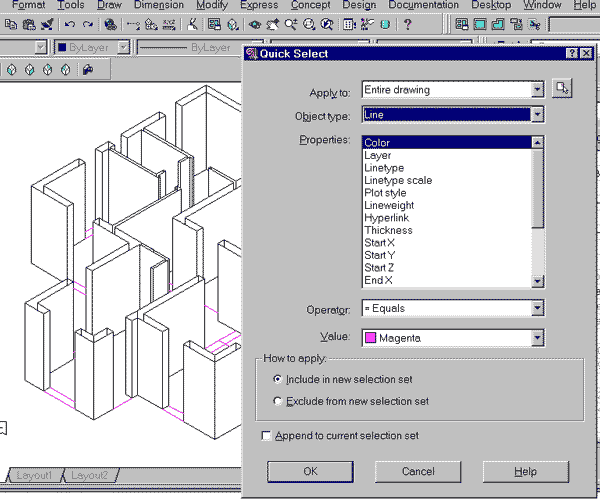The image size is (600, 502).
Task: Click the dialog title bar question mark
Action: click(571, 54)
